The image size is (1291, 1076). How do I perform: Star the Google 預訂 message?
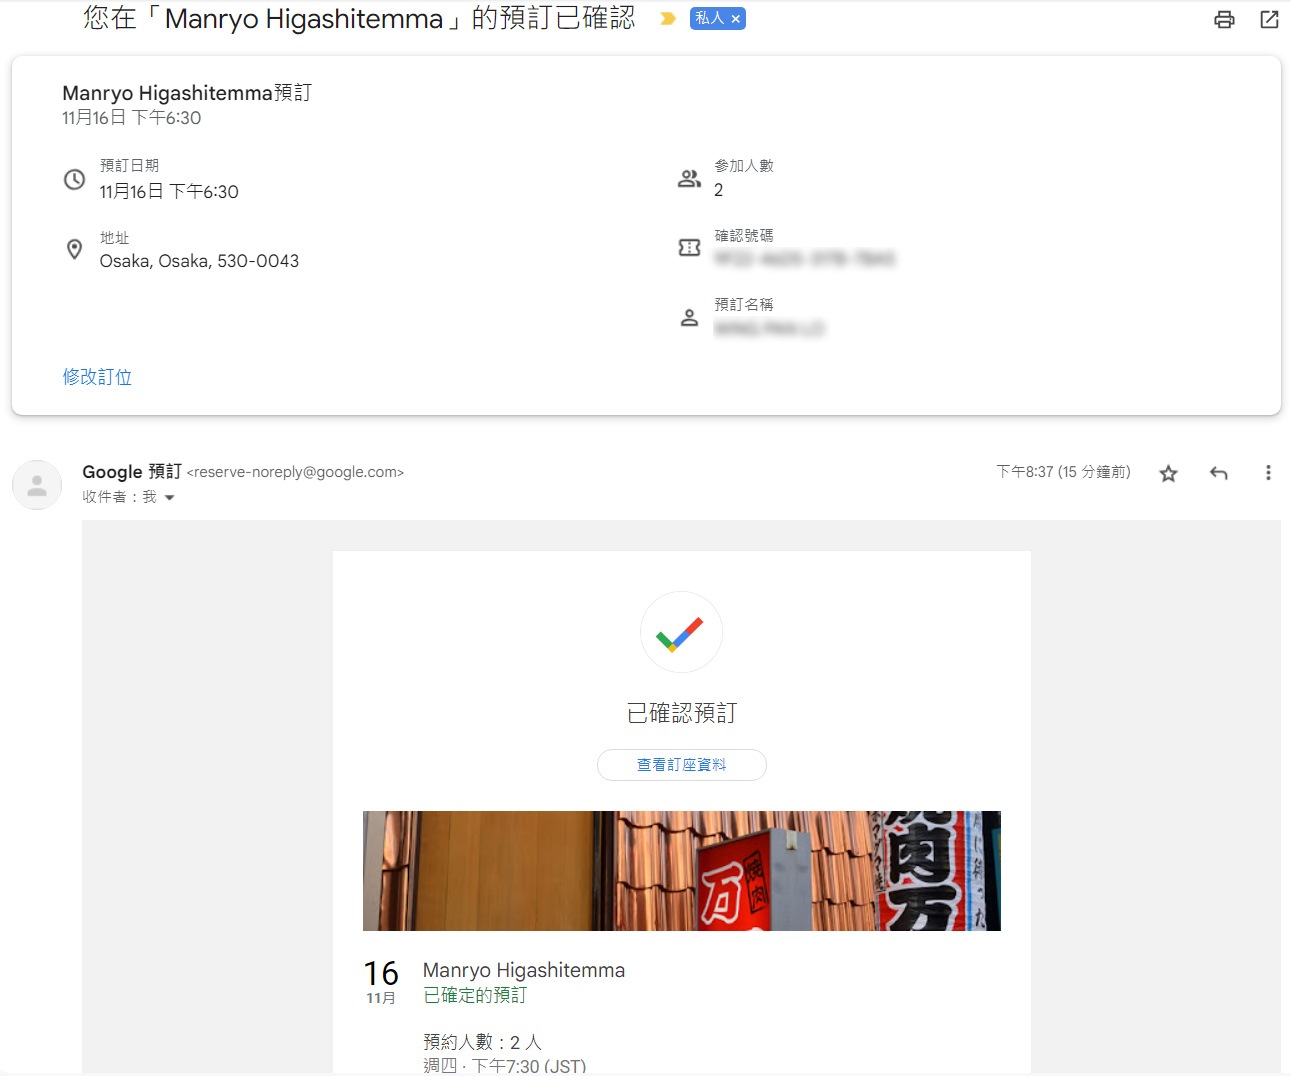1168,473
